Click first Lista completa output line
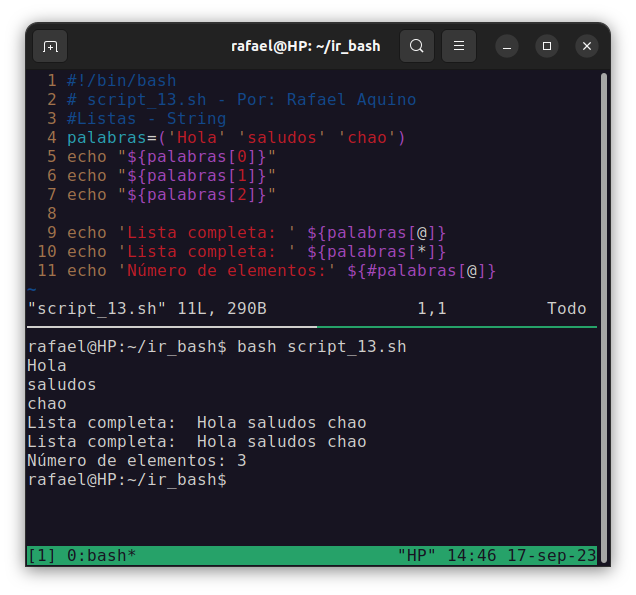 pos(197,423)
